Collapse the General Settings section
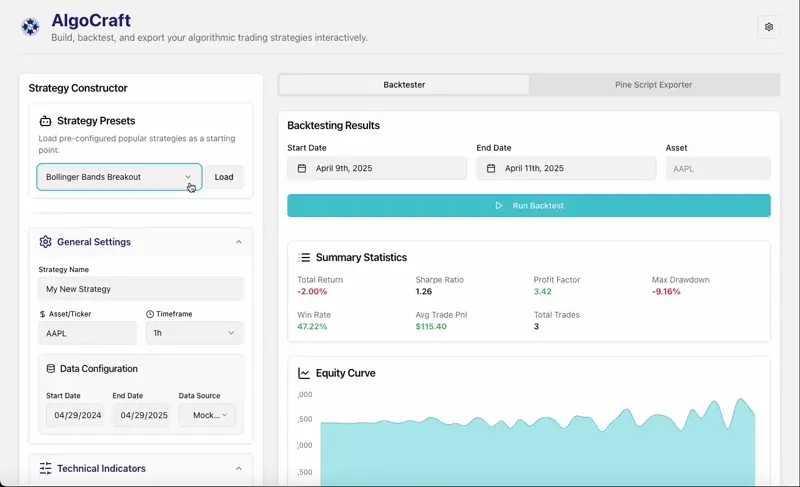800x487 pixels. coord(238,242)
